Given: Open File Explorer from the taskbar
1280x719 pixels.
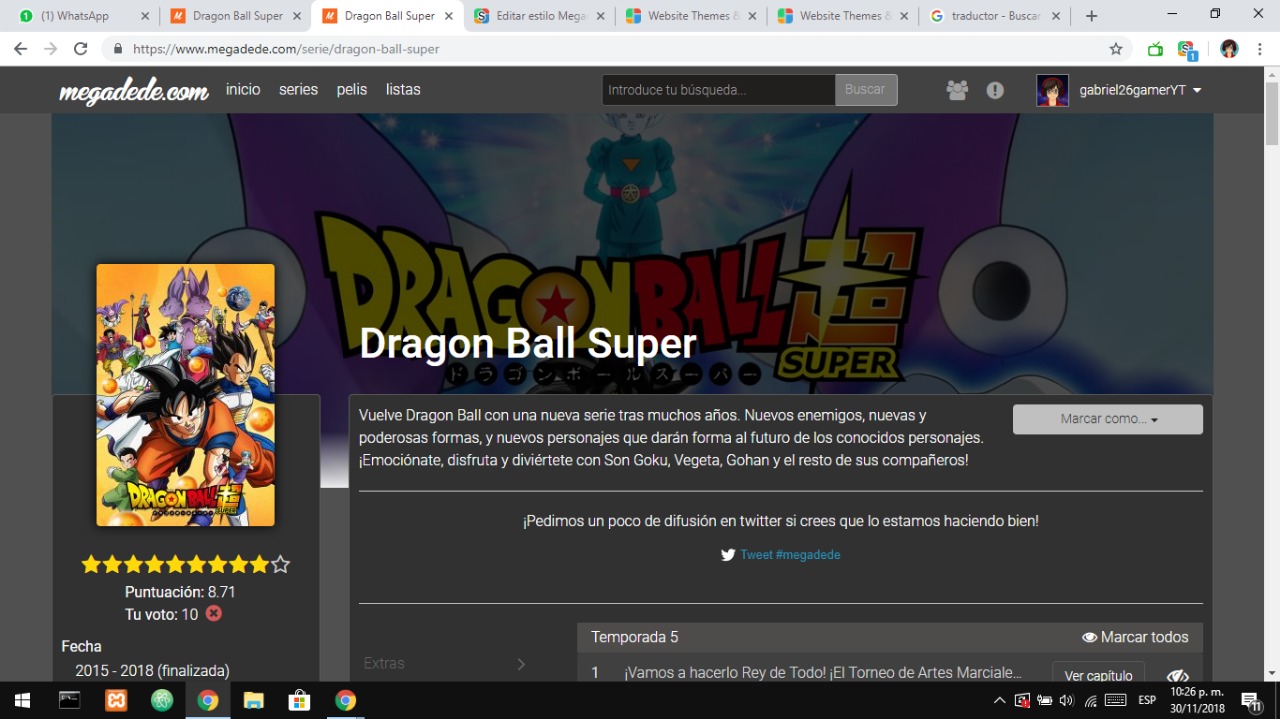Looking at the screenshot, I should [x=254, y=700].
